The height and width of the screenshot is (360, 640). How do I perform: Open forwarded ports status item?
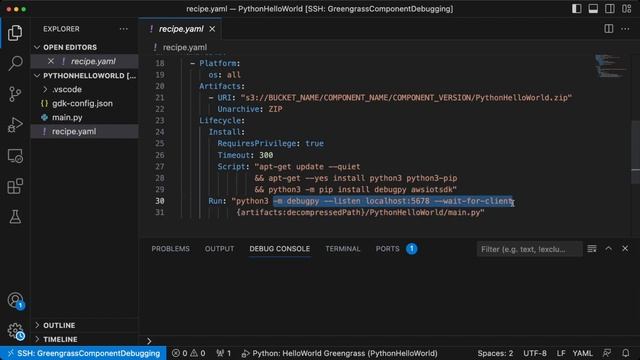pos(224,353)
